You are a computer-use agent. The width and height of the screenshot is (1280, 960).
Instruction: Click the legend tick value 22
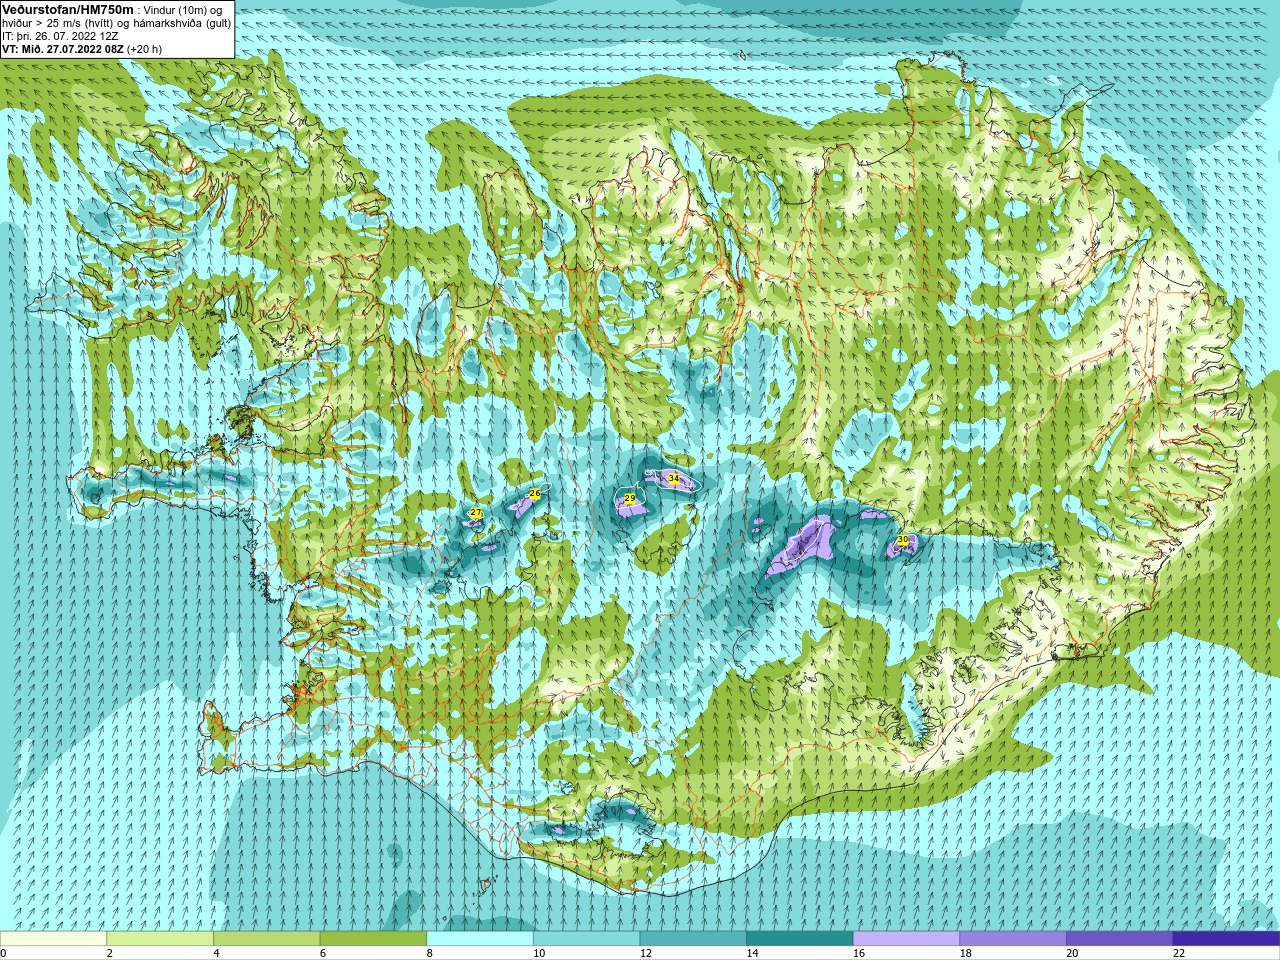[1179, 953]
